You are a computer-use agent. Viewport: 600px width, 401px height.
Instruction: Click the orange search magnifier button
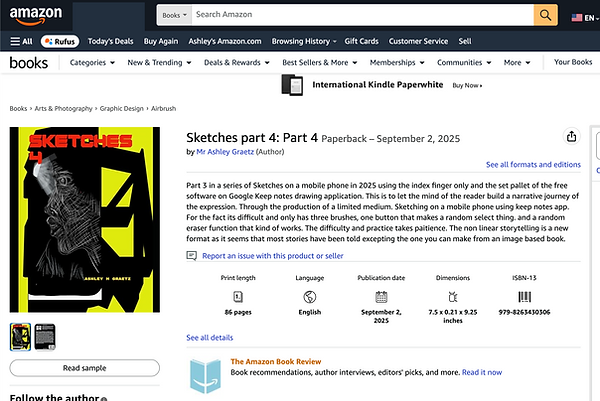point(573,15)
